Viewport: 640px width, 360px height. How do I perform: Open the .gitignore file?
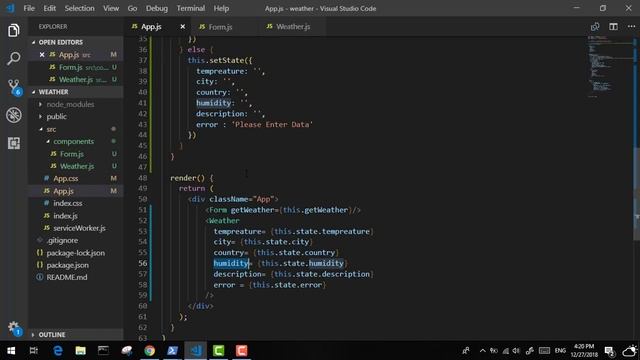pyautogui.click(x=62, y=240)
